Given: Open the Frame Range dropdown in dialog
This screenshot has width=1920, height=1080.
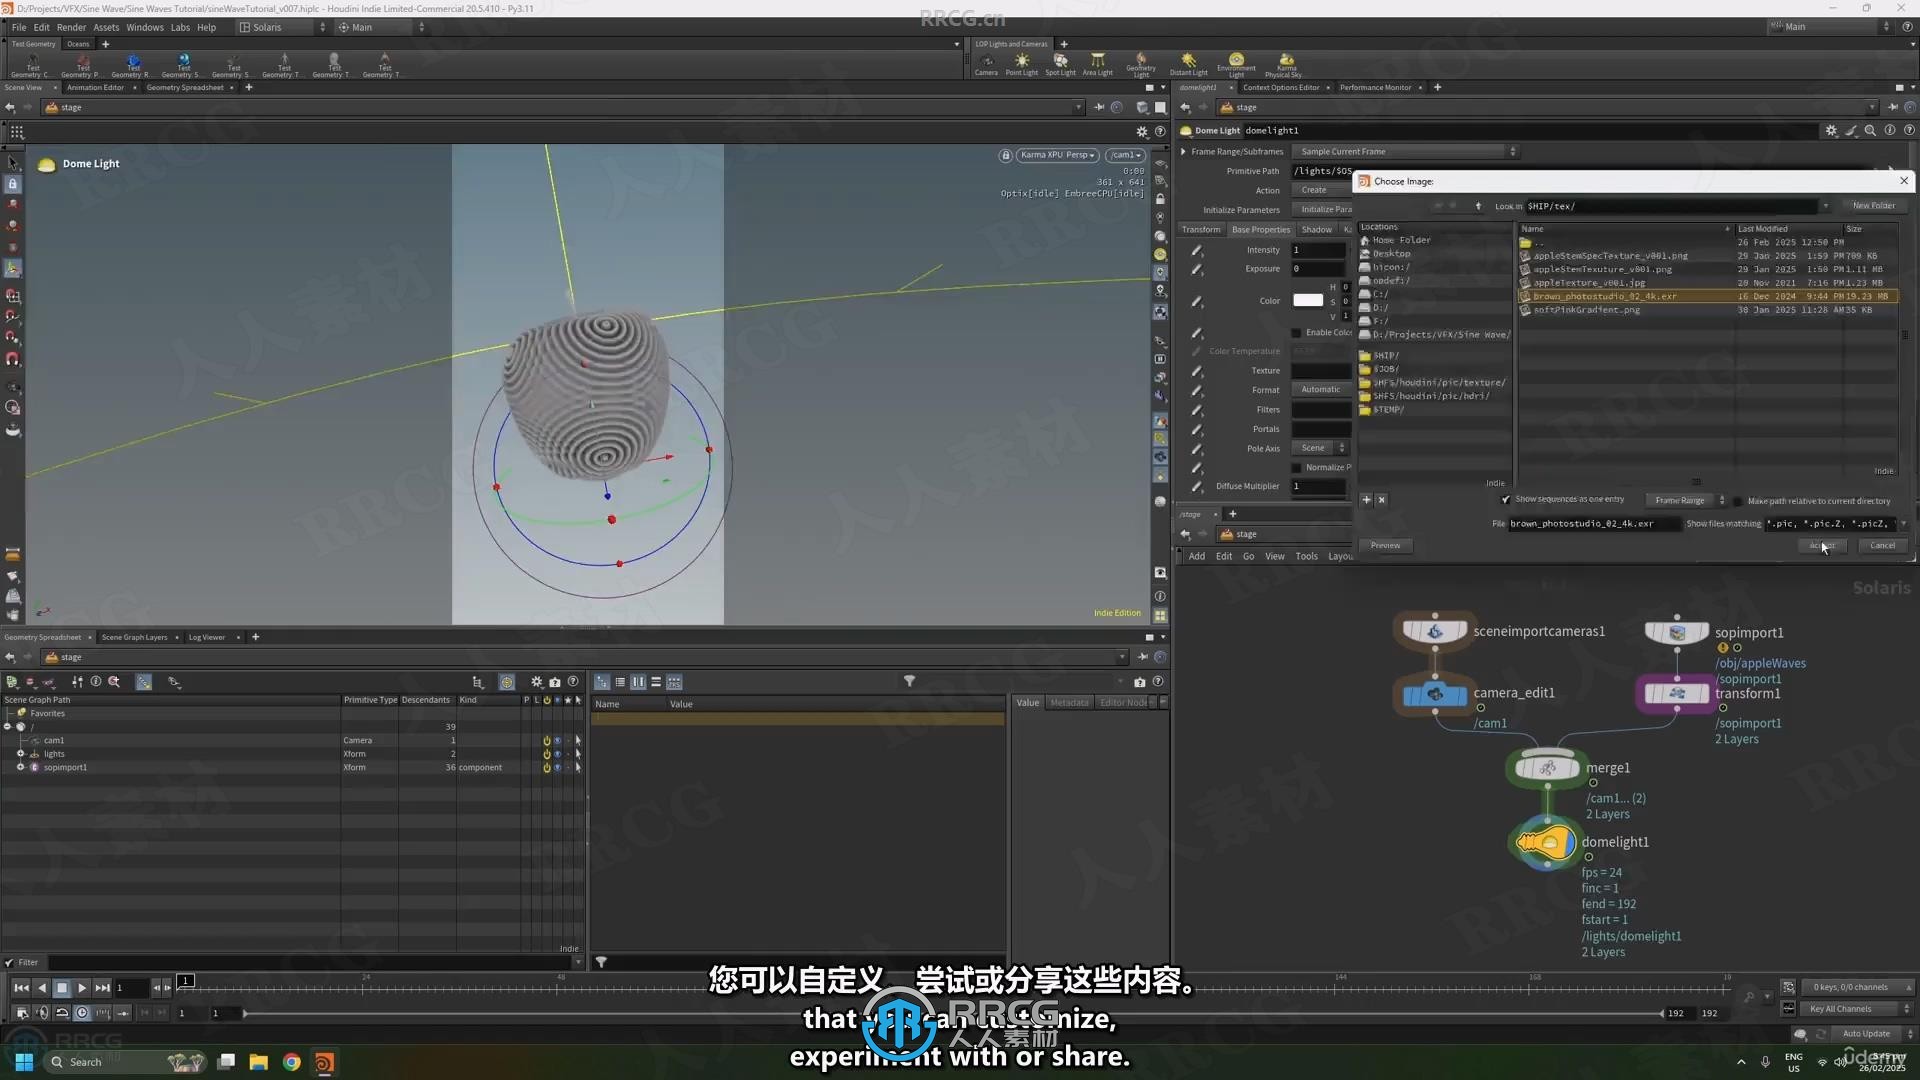Looking at the screenshot, I should click(1688, 501).
